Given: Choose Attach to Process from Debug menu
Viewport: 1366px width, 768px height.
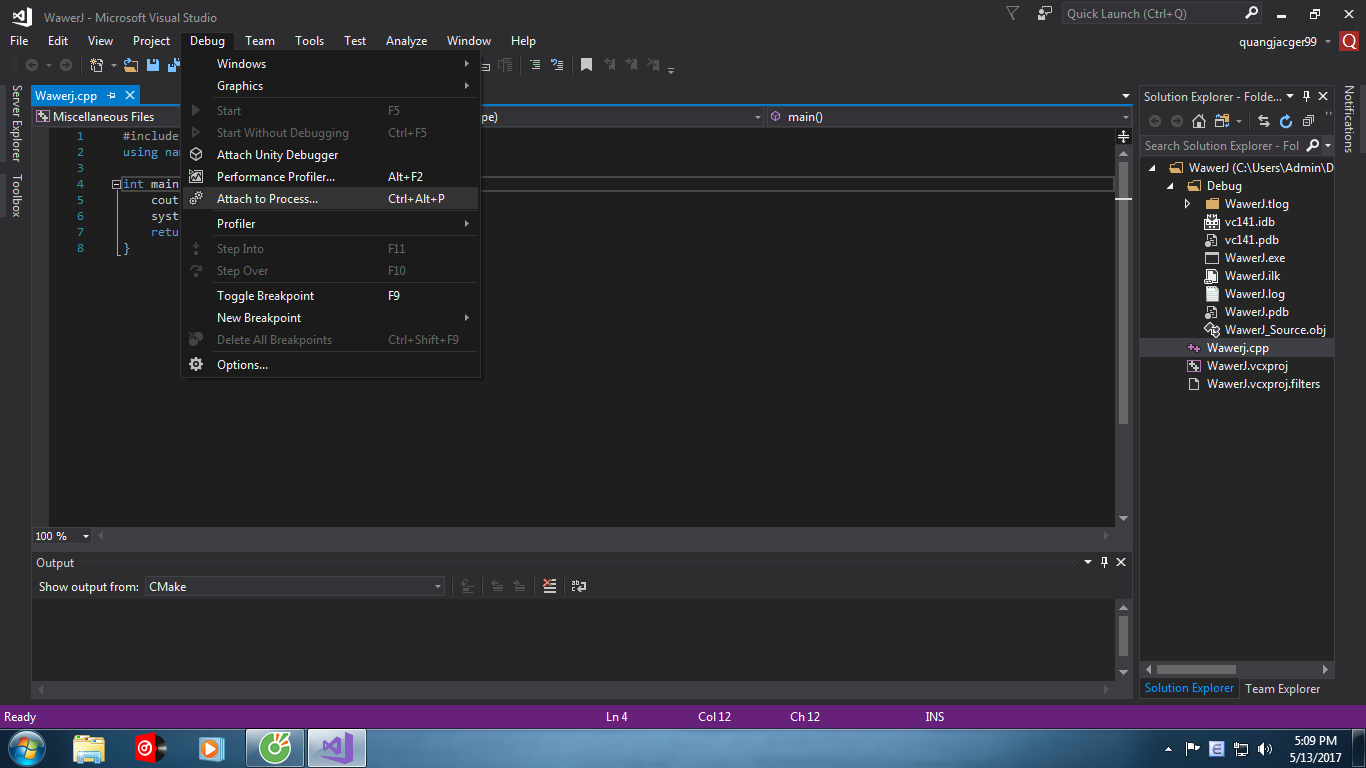Looking at the screenshot, I should coord(267,199).
